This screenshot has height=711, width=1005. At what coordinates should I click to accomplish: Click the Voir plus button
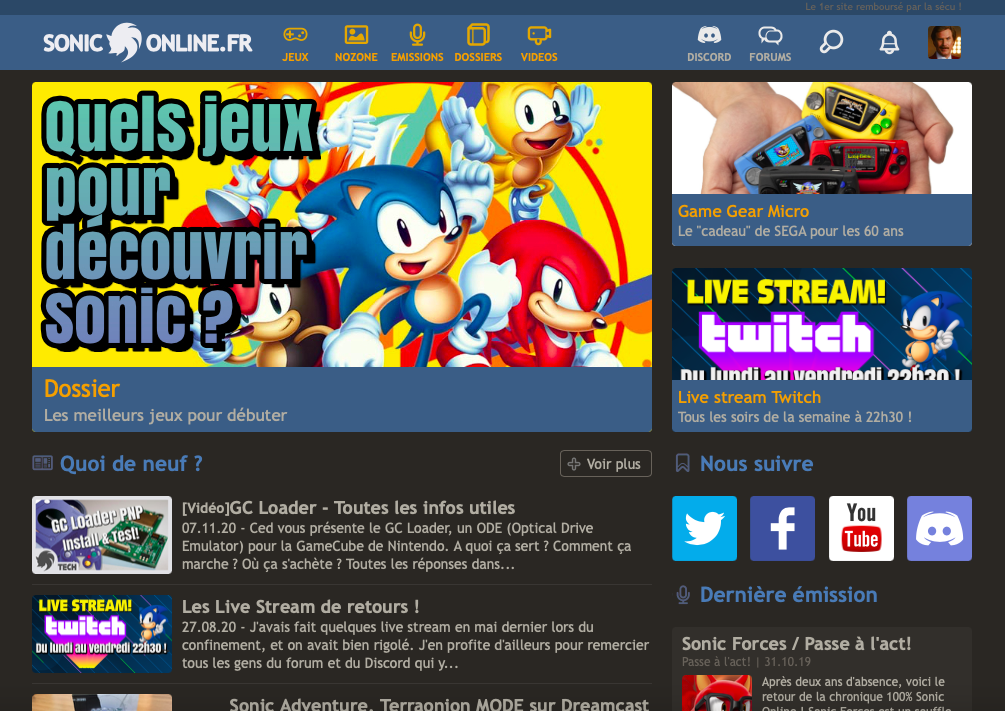606,464
